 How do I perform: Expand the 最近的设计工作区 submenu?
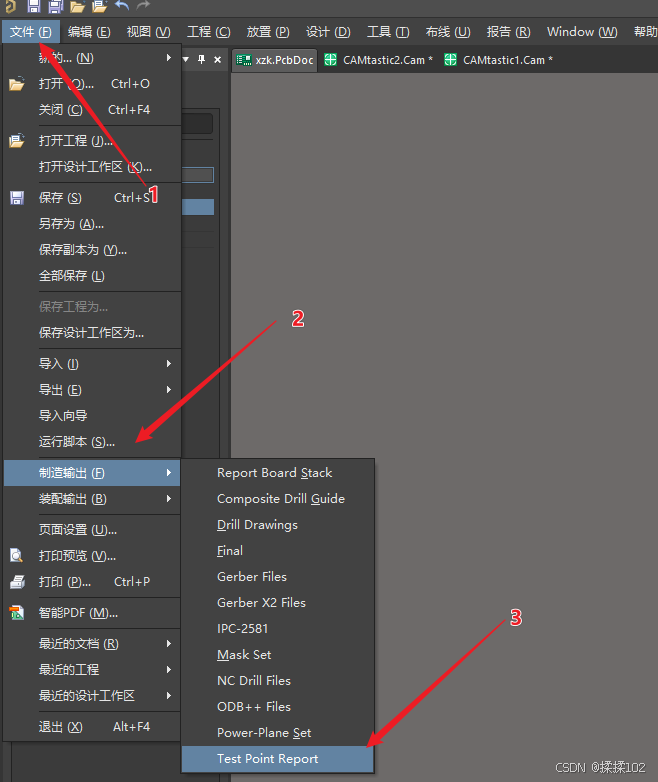tap(92, 696)
